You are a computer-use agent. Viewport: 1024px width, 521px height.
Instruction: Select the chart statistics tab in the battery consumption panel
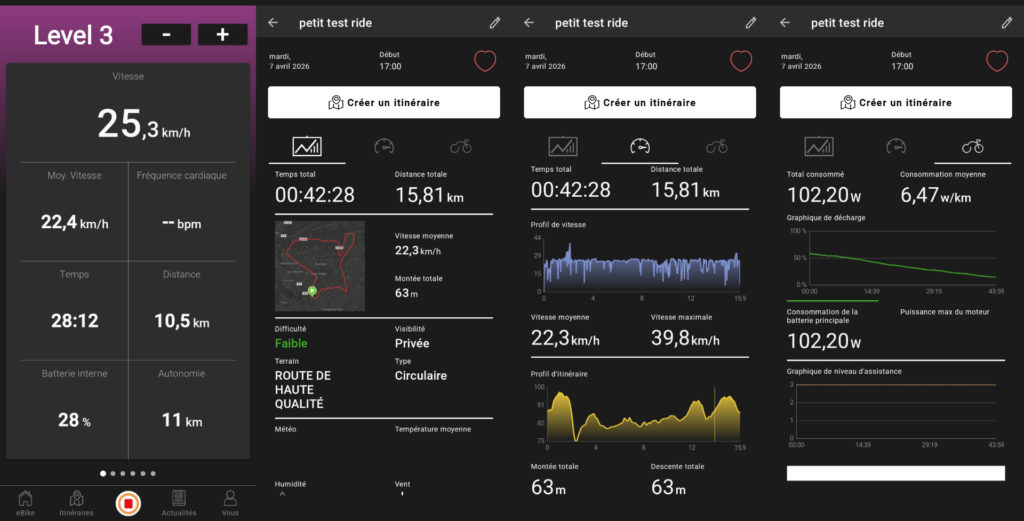(x=818, y=146)
